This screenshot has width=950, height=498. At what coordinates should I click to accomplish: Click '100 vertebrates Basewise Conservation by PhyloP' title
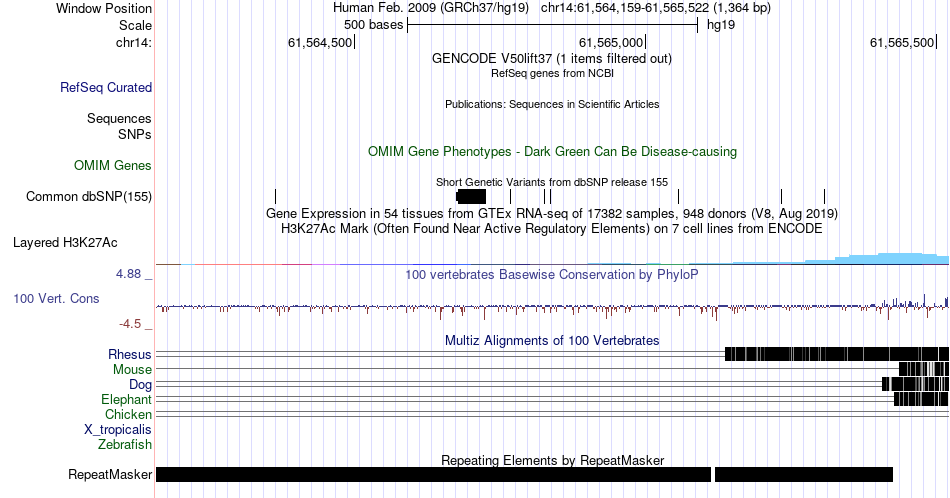click(x=552, y=274)
